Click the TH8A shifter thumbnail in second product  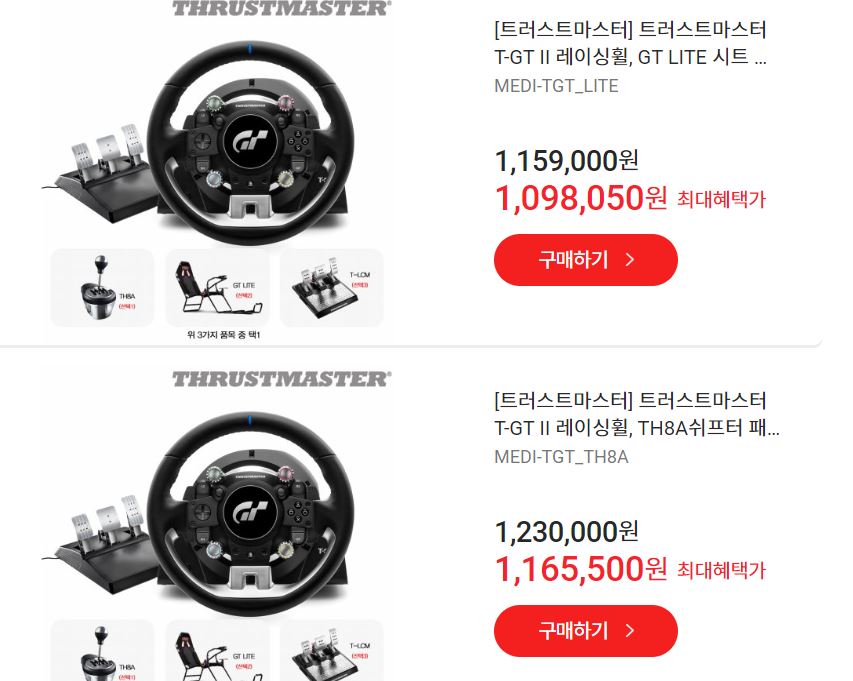pos(102,651)
